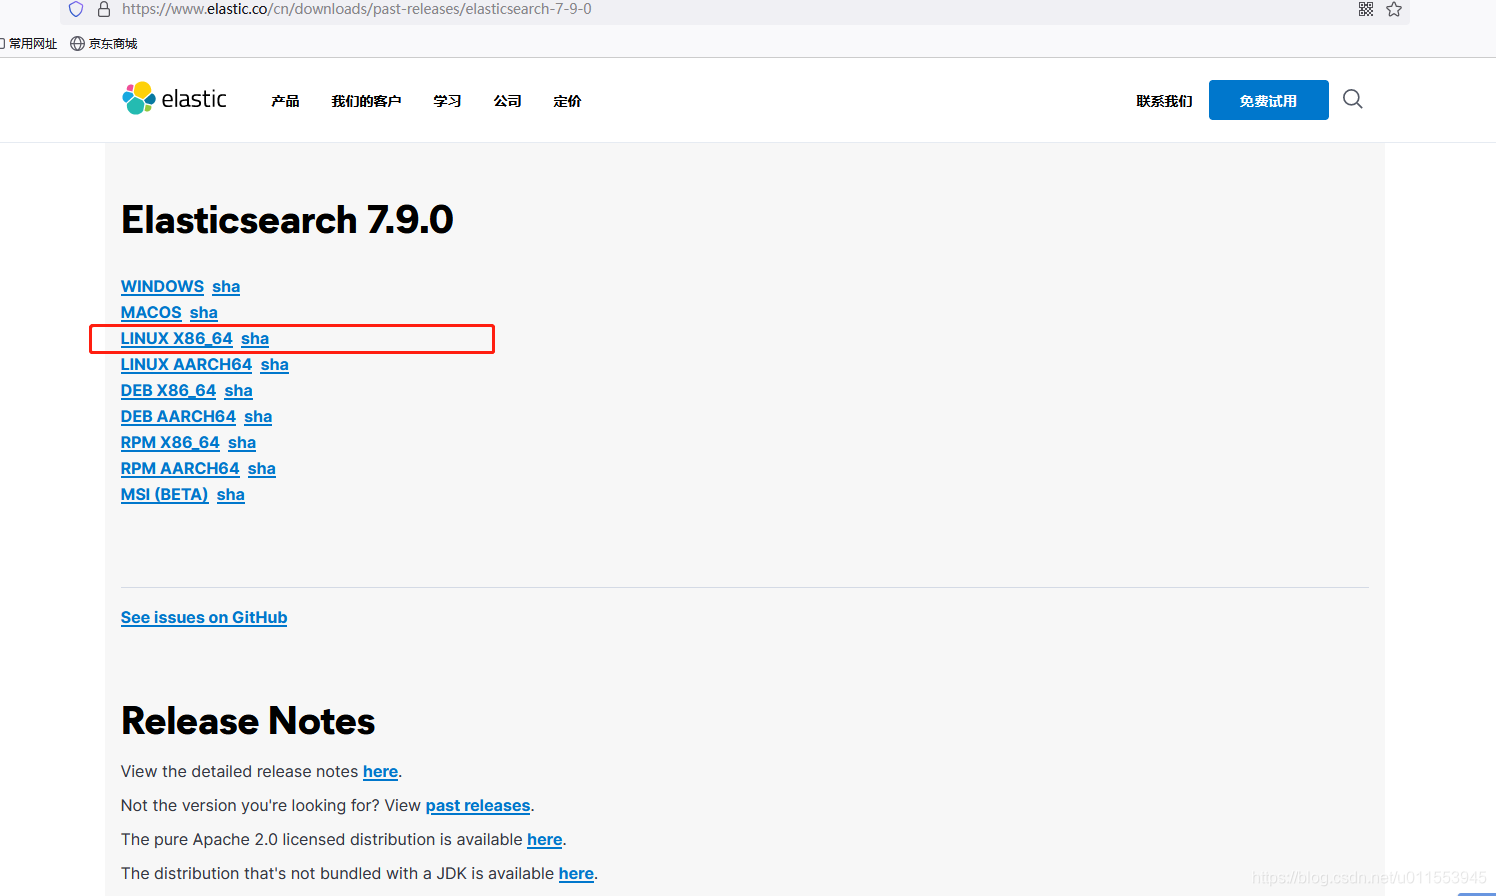Open the 京东商城 bookmark globe icon

click(x=77, y=43)
